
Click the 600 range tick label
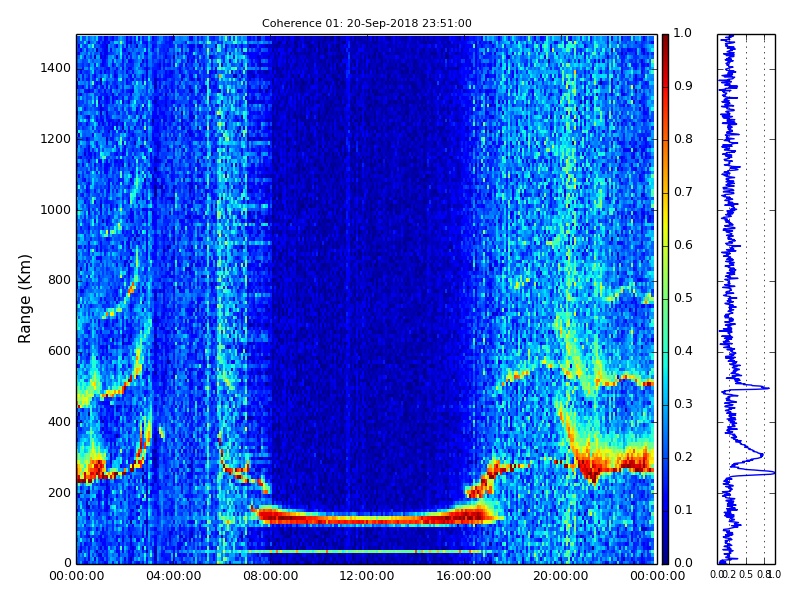(x=60, y=351)
